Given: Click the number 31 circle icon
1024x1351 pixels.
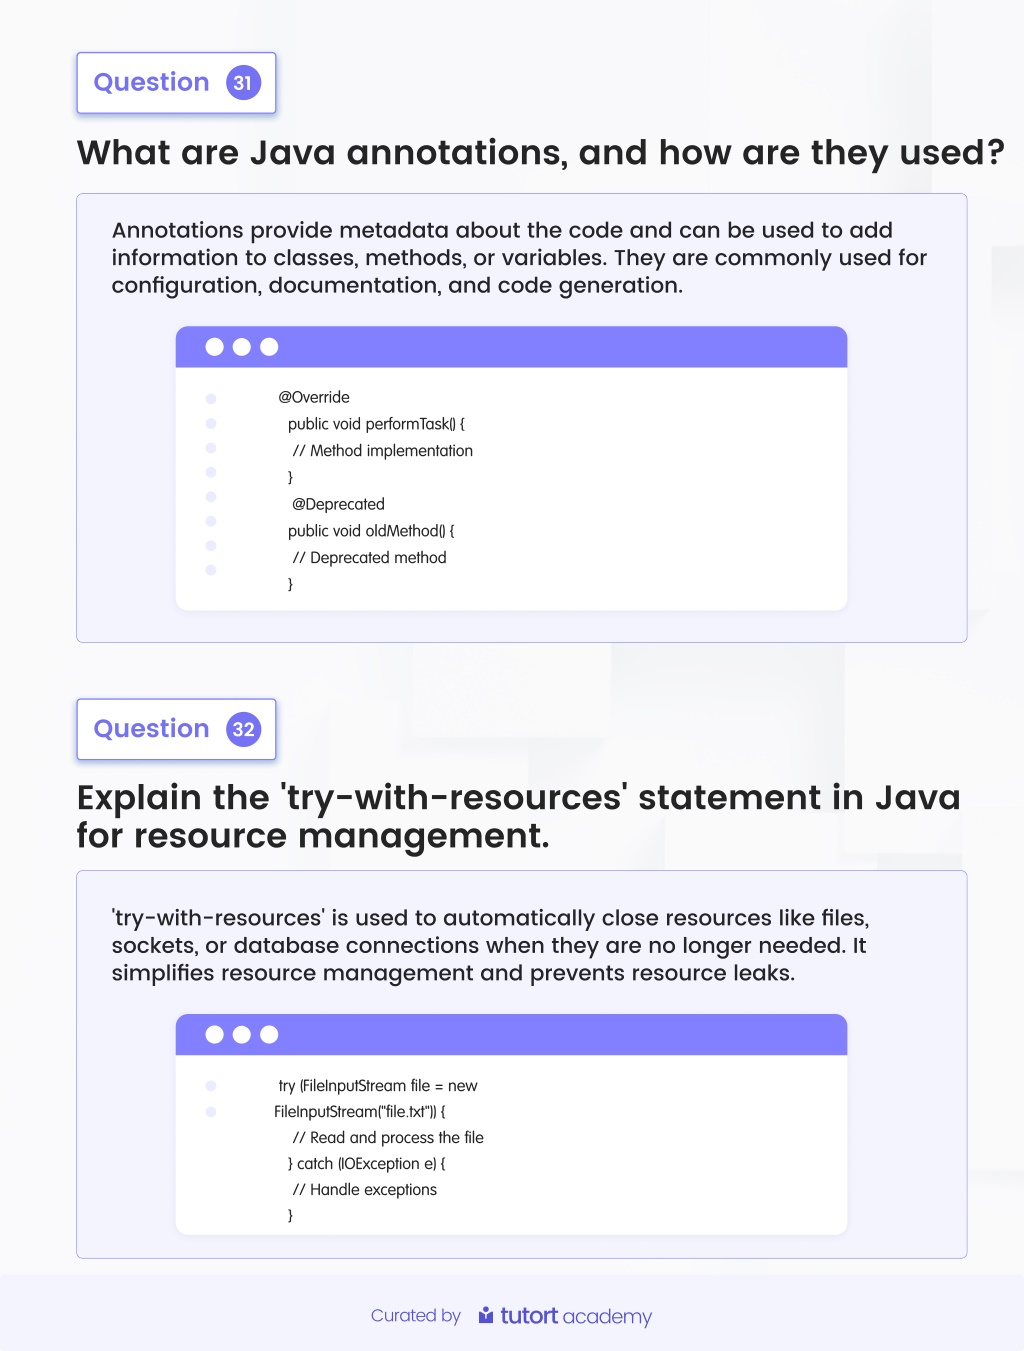Looking at the screenshot, I should [243, 83].
